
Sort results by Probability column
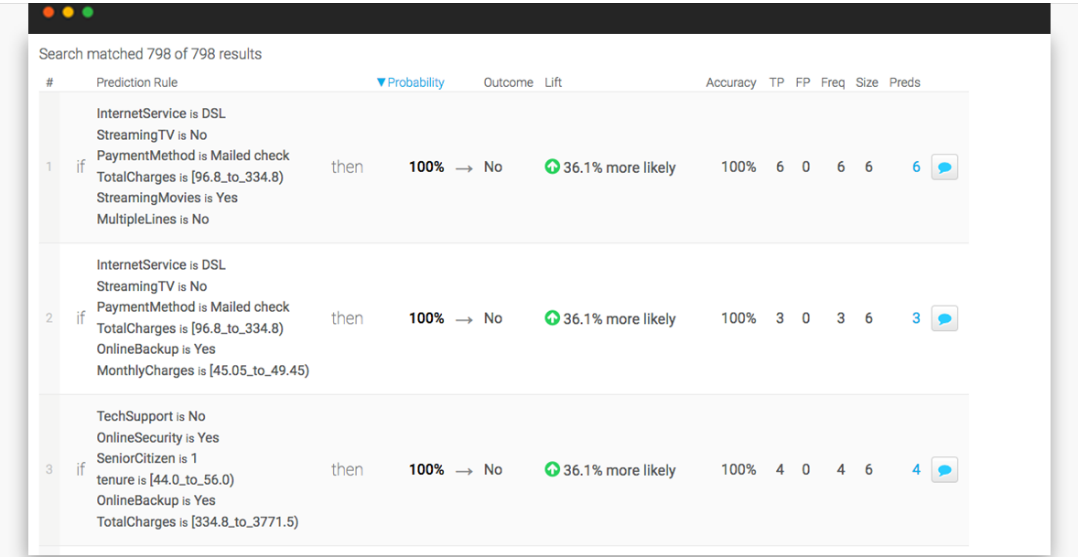pyautogui.click(x=411, y=83)
